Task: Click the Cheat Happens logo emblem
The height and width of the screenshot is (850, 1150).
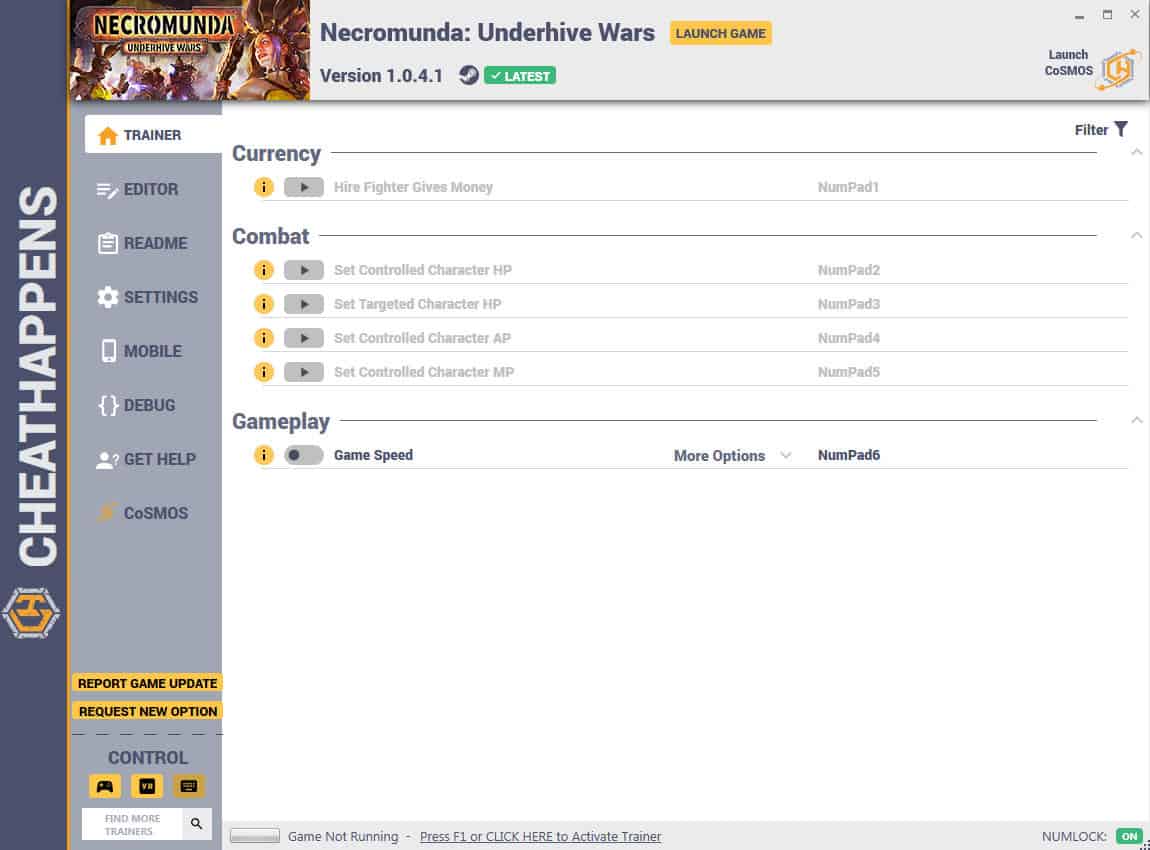Action: (x=31, y=612)
